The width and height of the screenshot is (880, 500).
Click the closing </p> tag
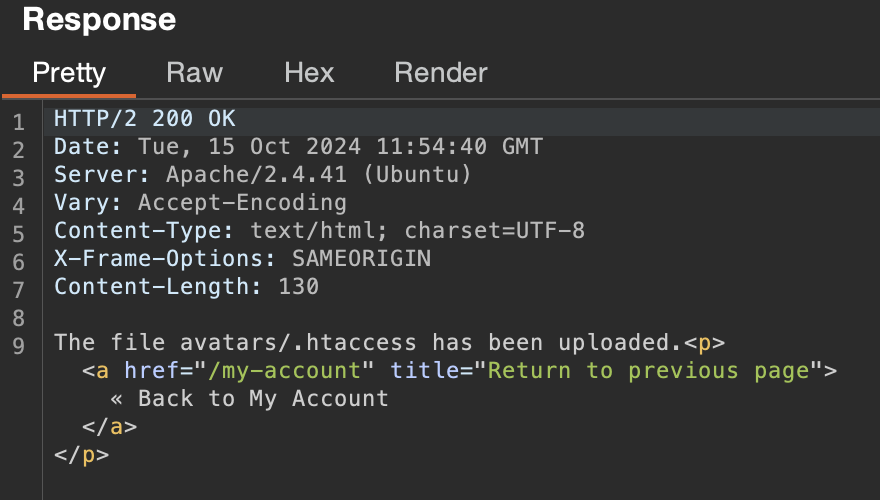[81, 455]
